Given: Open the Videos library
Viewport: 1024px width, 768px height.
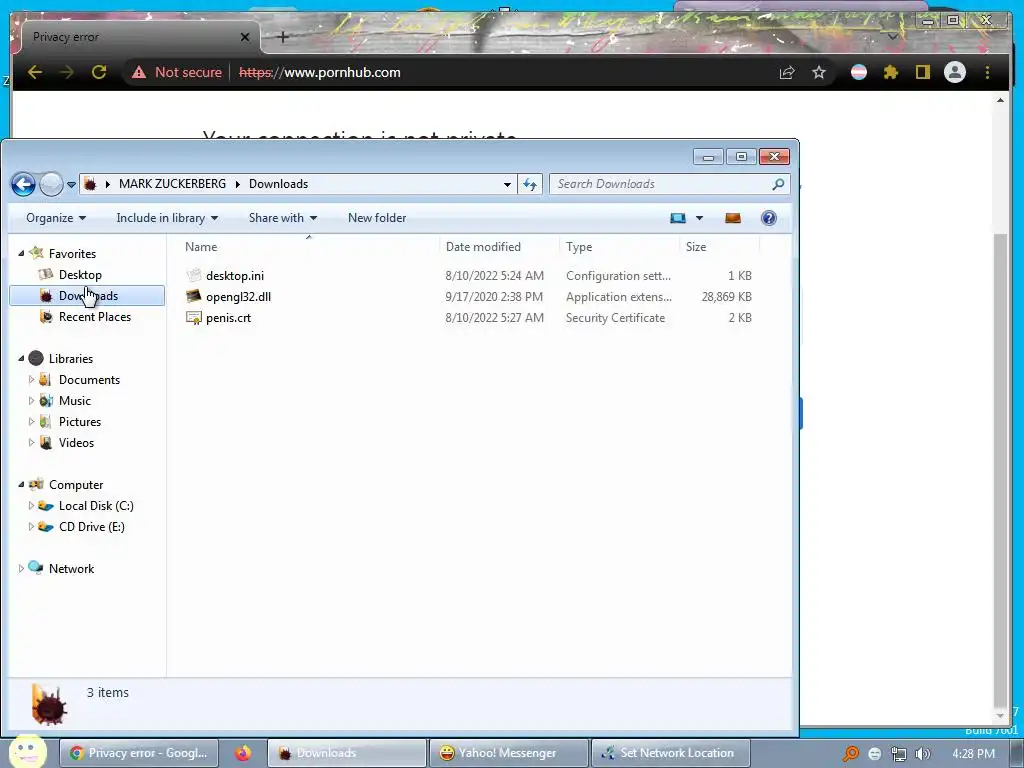Looking at the screenshot, I should coord(76,443).
